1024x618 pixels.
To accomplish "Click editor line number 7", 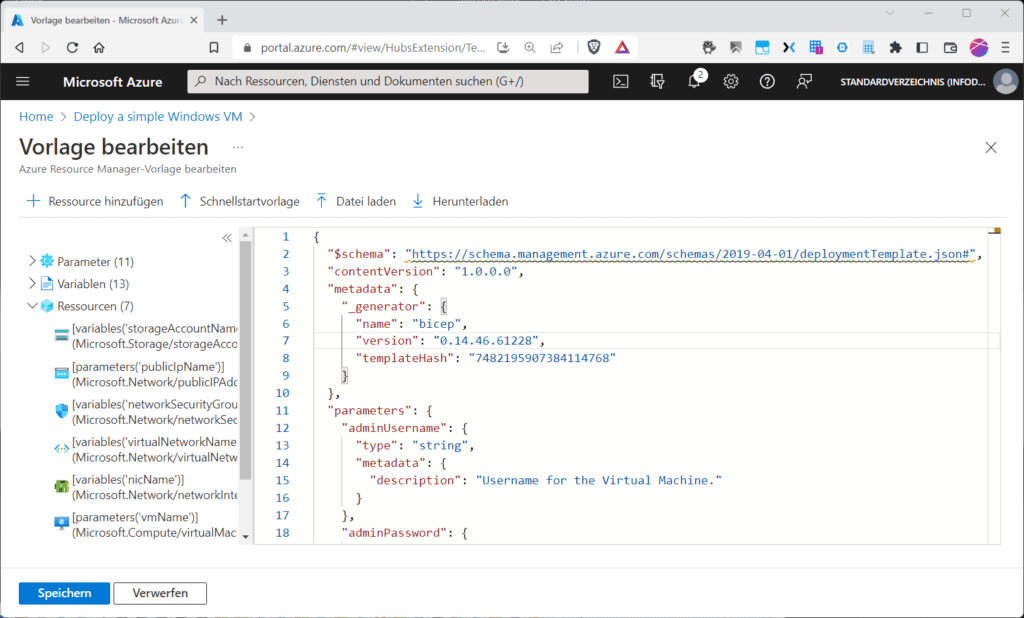I will (x=285, y=340).
